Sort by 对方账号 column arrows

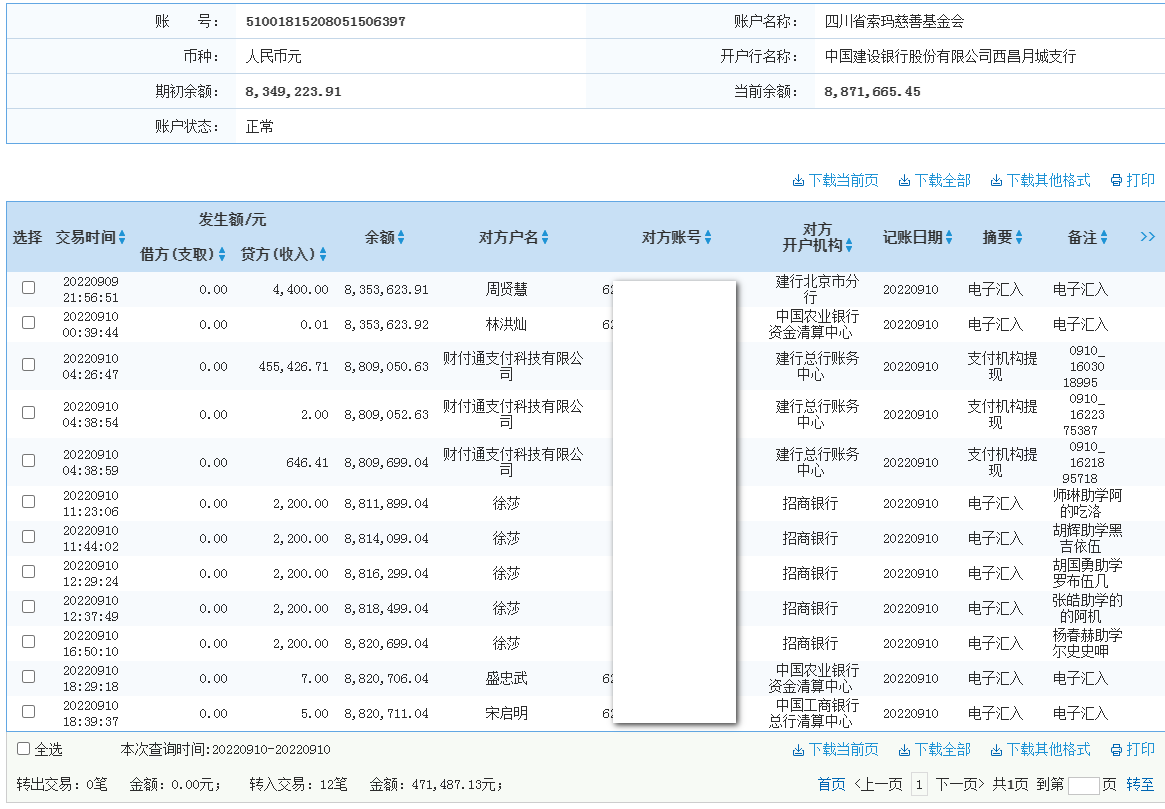click(x=708, y=238)
